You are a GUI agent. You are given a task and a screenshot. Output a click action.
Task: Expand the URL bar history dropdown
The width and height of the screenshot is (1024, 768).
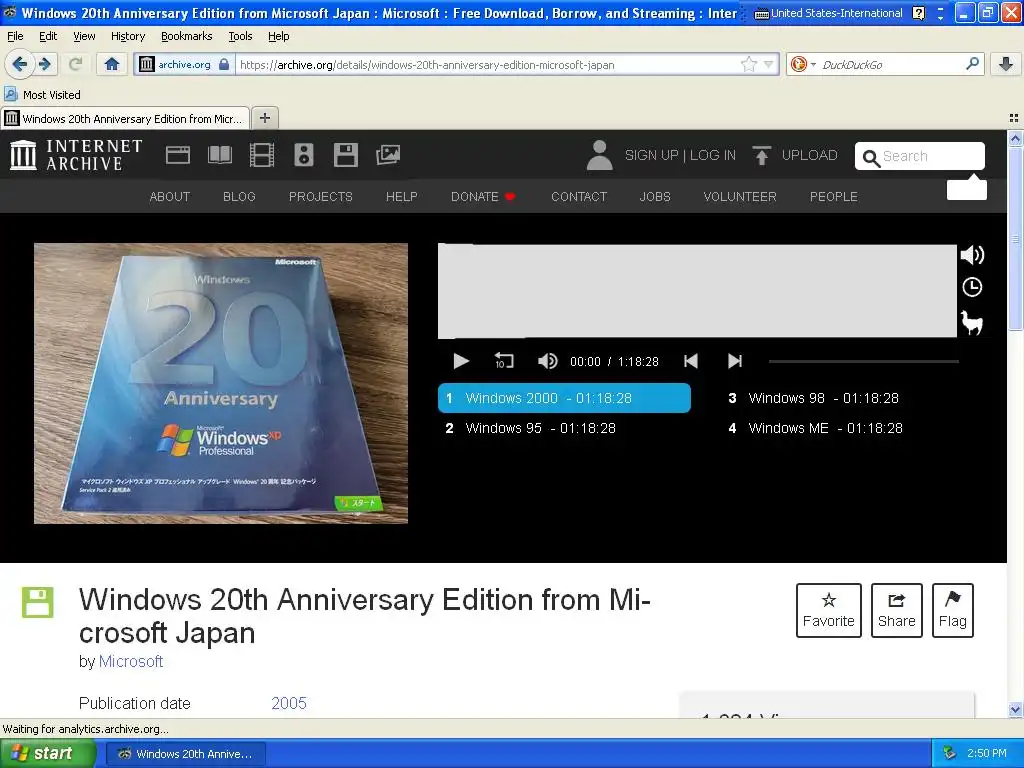[769, 64]
